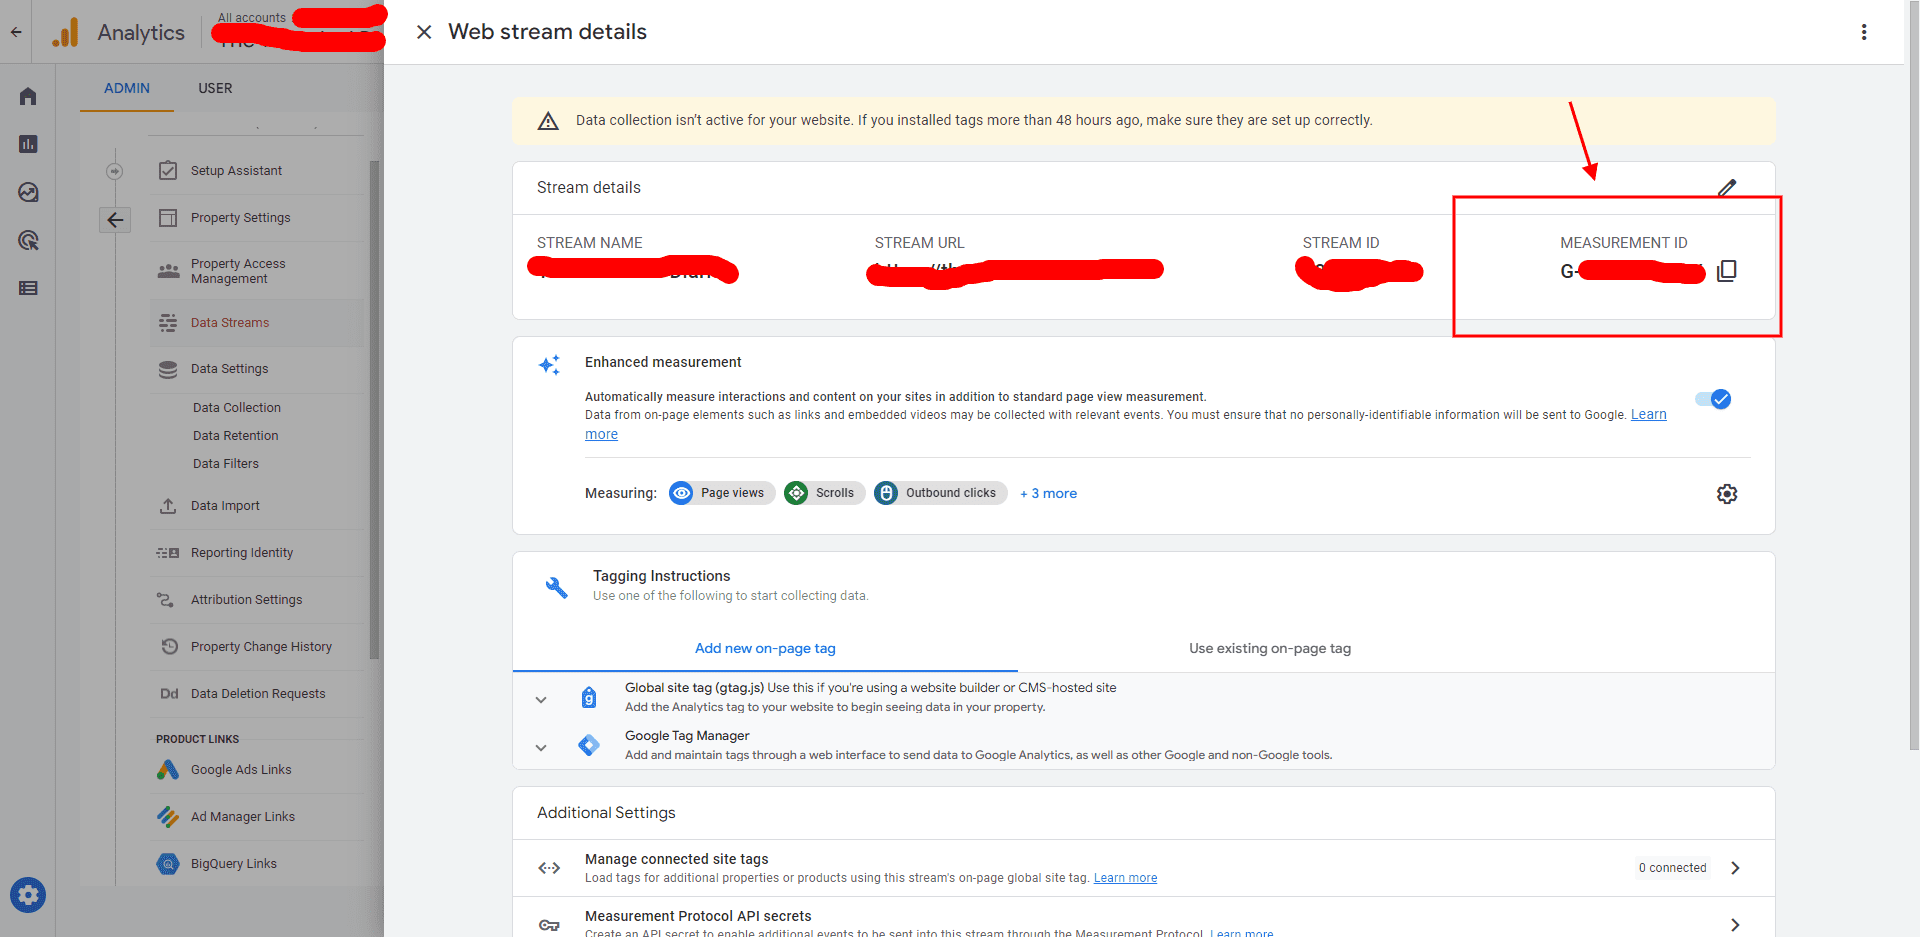Open the Learn more link under Enhanced measurement
The width and height of the screenshot is (1920, 937).
click(1648, 415)
